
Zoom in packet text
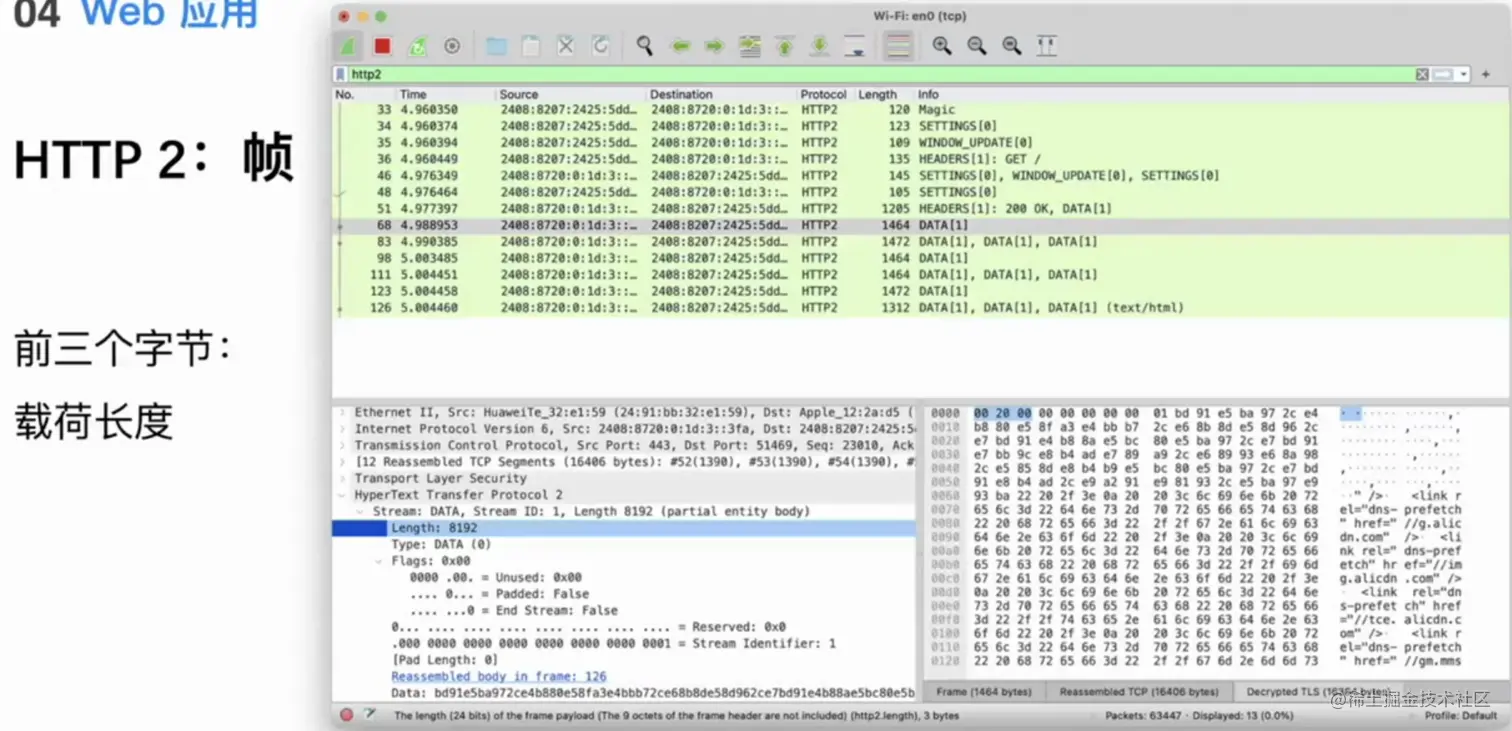pyautogui.click(x=942, y=46)
